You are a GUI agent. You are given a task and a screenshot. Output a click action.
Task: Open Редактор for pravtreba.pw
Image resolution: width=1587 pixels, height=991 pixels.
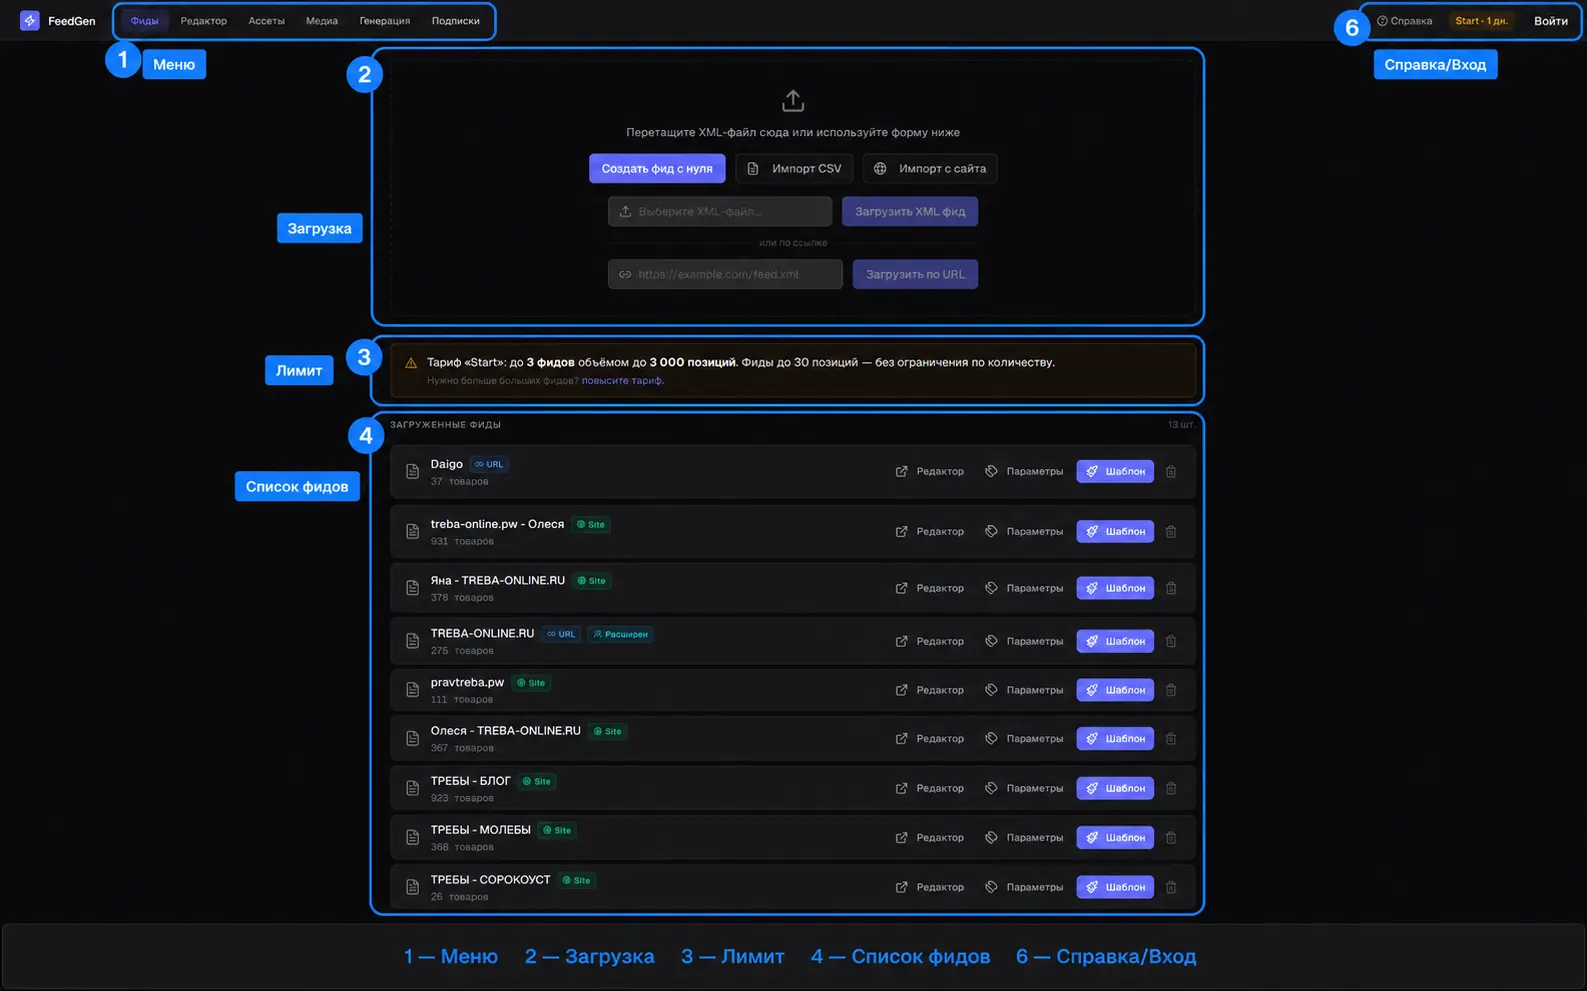point(930,690)
